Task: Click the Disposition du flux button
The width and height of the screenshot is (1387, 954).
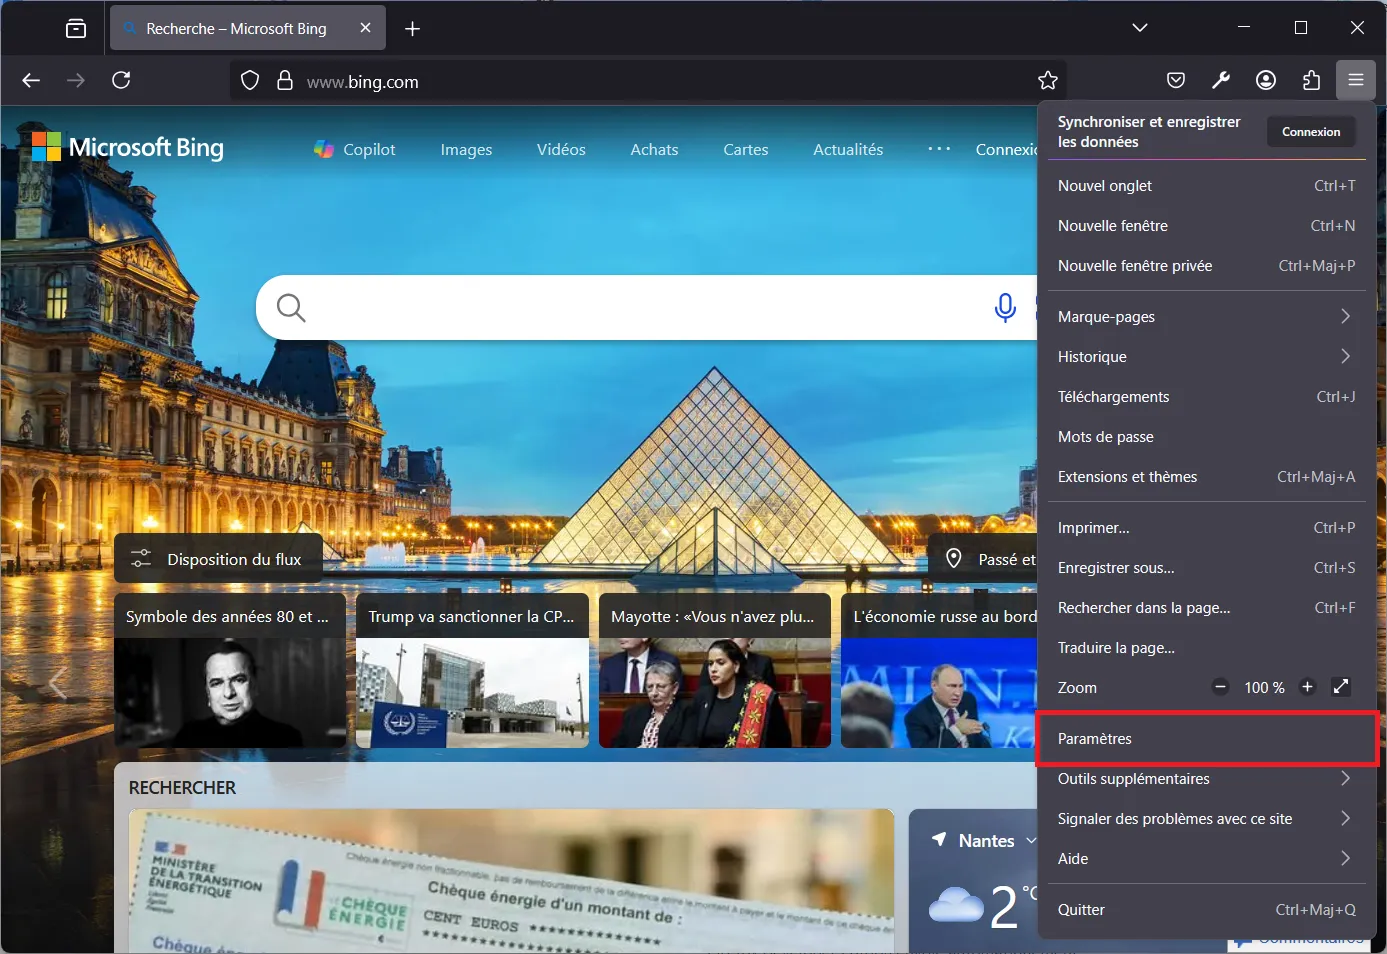Action: coord(218,559)
